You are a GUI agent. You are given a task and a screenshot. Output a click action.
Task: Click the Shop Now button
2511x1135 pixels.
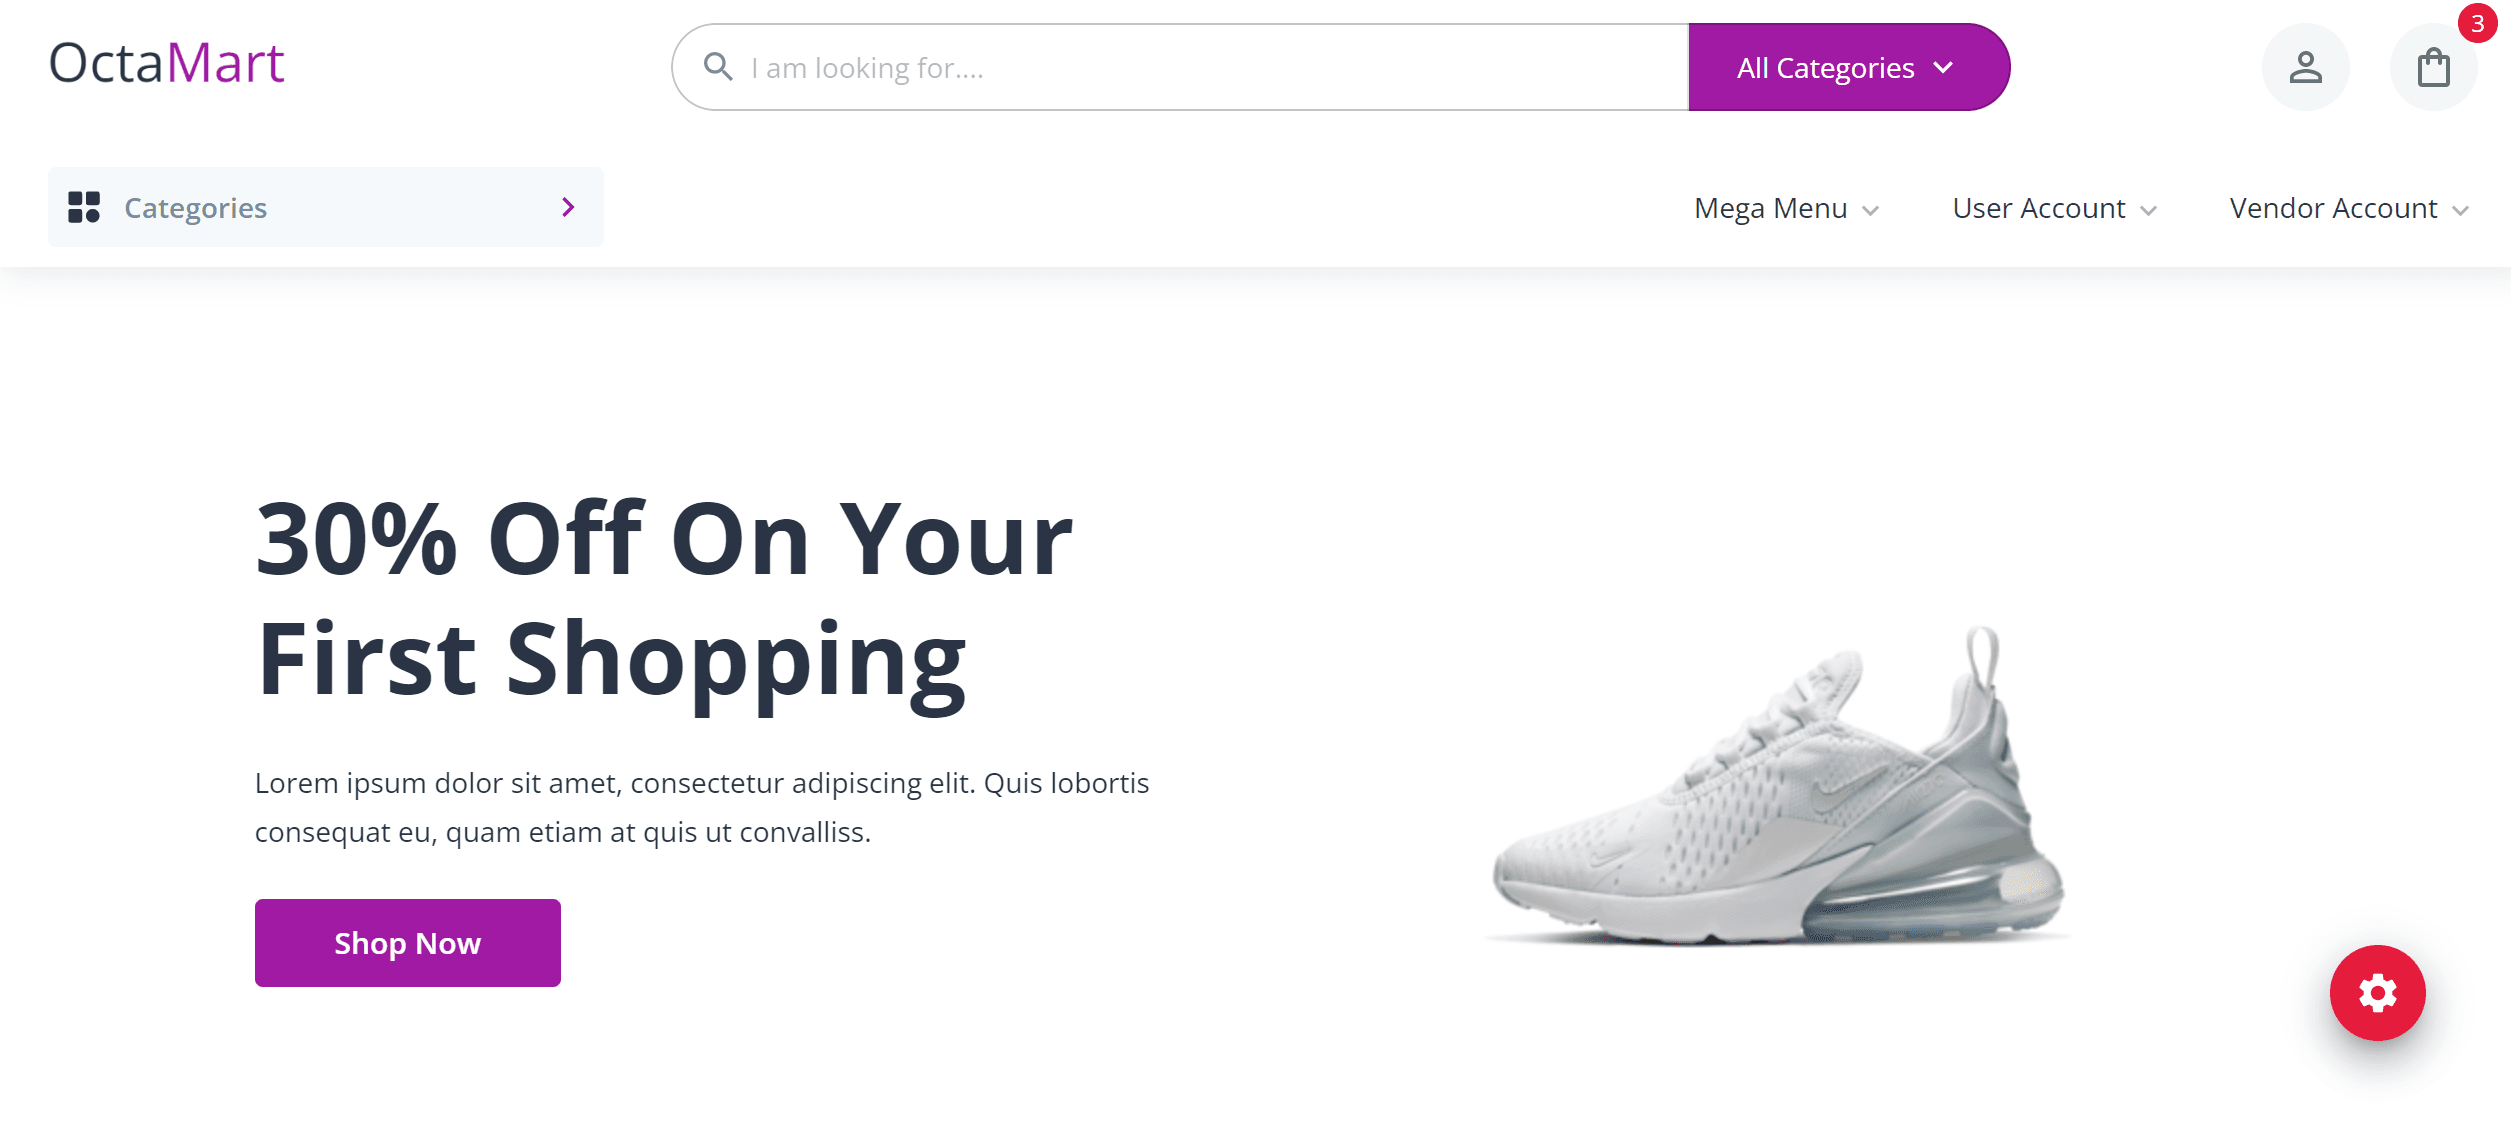407,942
